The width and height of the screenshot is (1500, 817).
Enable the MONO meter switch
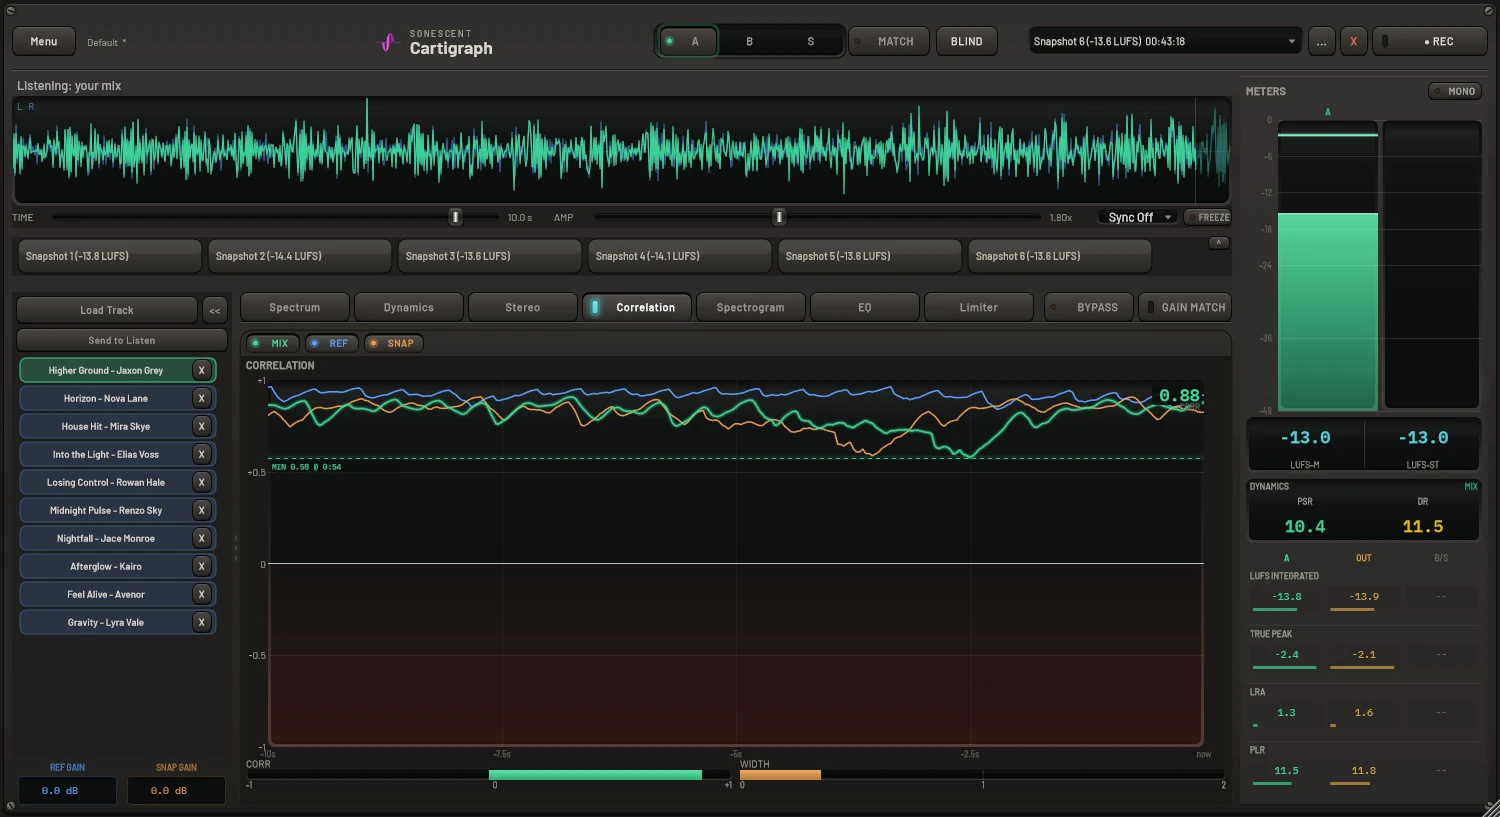click(1454, 91)
